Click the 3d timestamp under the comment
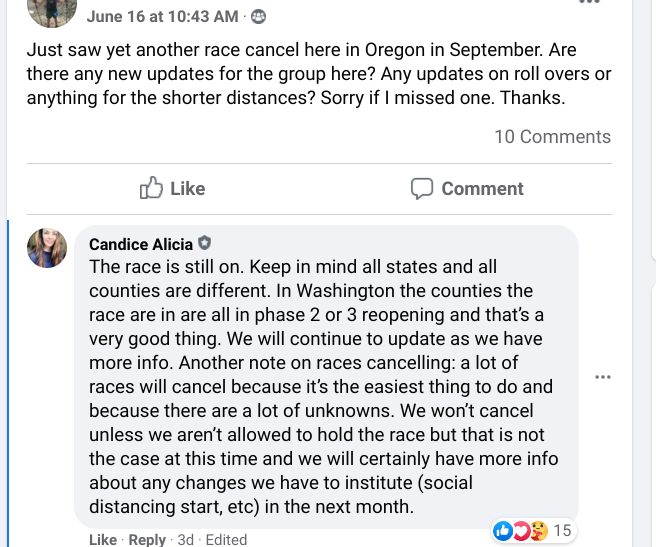Viewport: 656px width, 547px height. click(185, 539)
